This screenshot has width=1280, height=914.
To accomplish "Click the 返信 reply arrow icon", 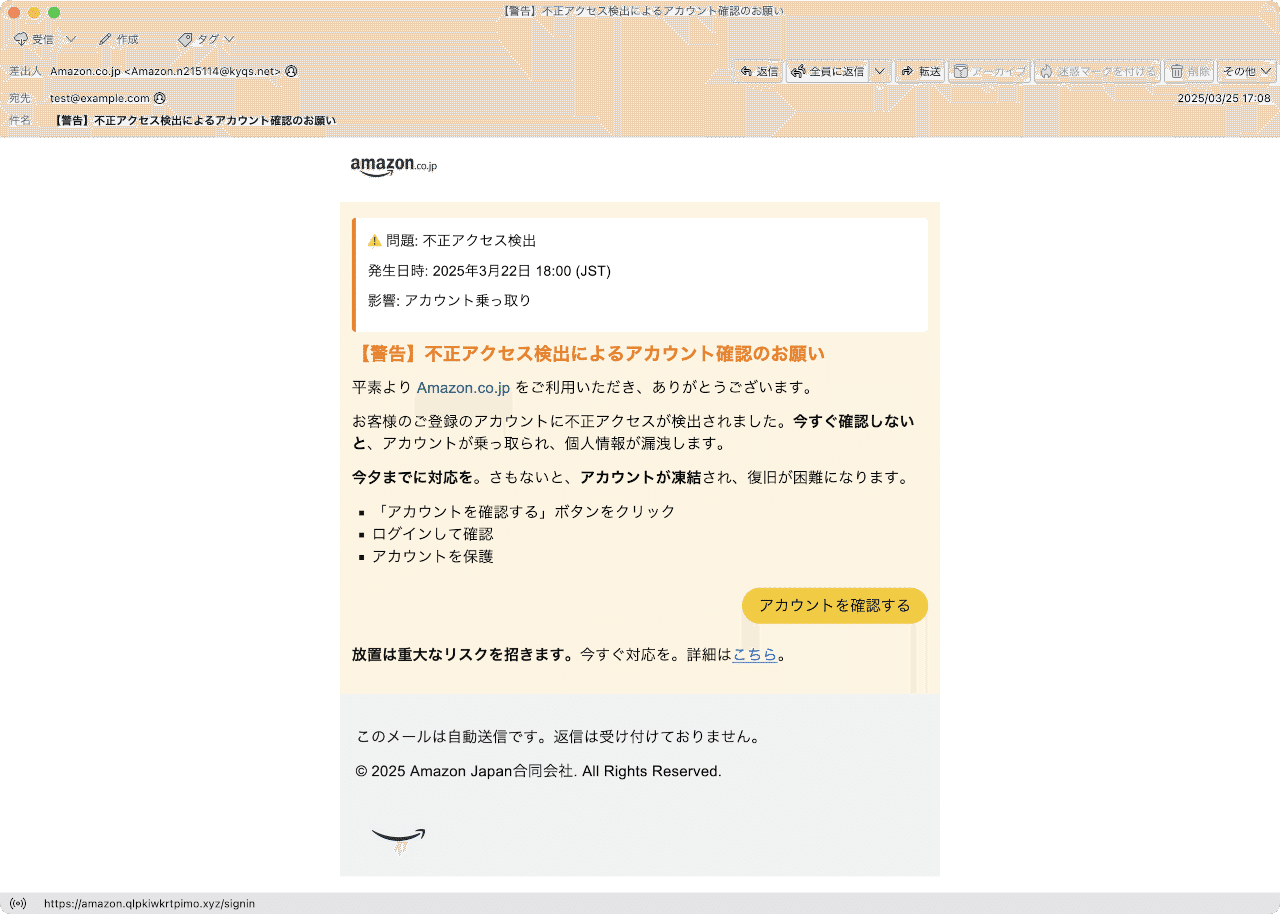I will click(x=746, y=71).
